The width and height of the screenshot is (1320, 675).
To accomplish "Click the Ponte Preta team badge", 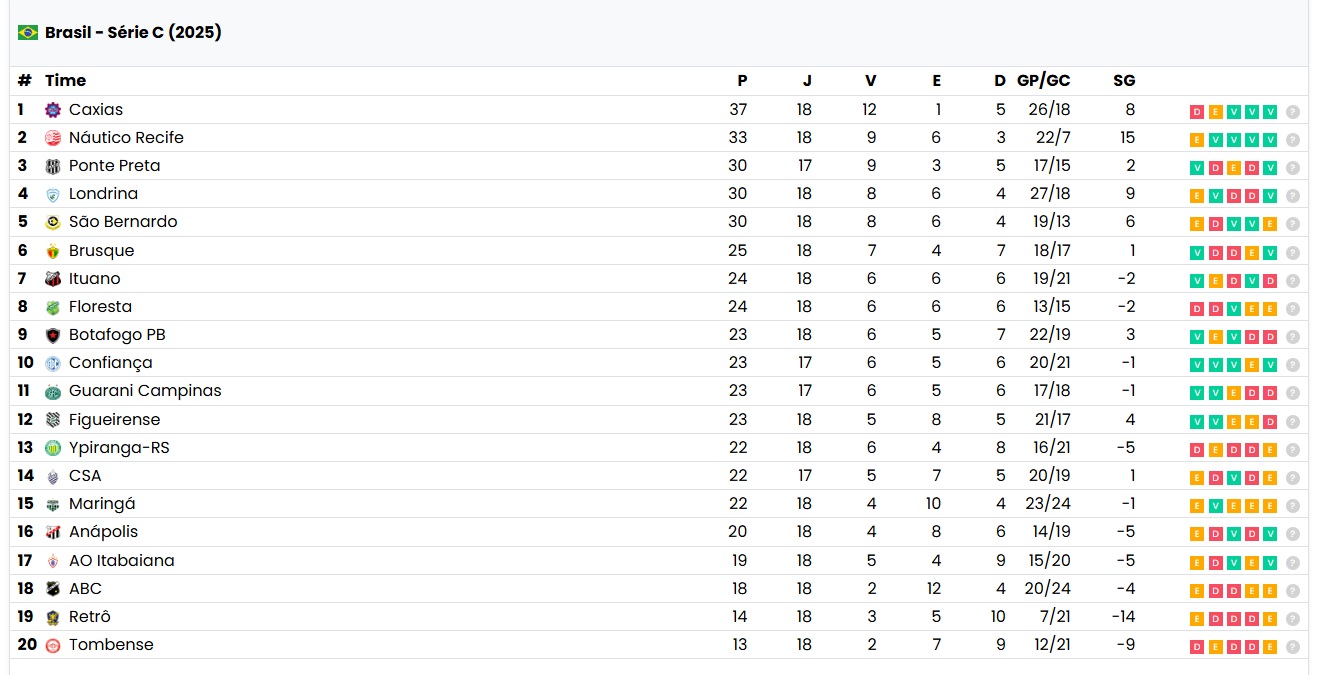I will point(53,166).
